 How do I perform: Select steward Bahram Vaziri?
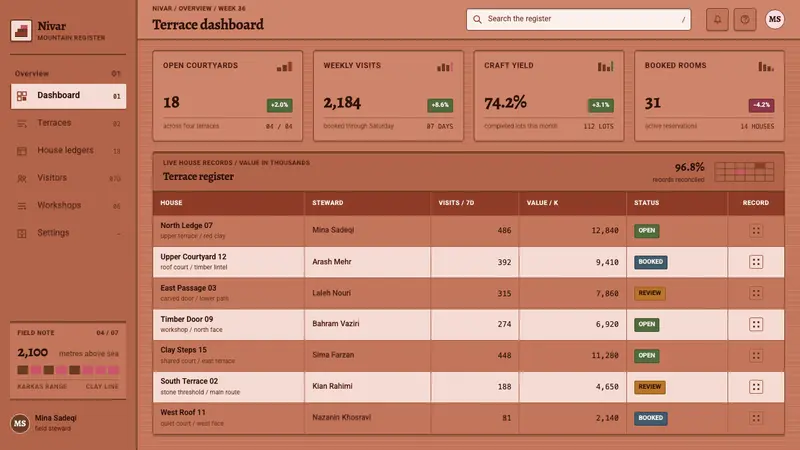pyautogui.click(x=335, y=323)
